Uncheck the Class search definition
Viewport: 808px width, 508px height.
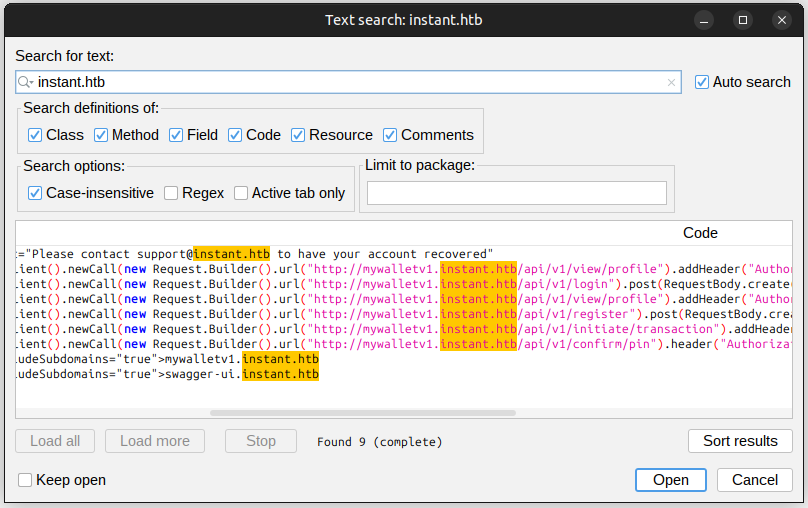point(35,135)
